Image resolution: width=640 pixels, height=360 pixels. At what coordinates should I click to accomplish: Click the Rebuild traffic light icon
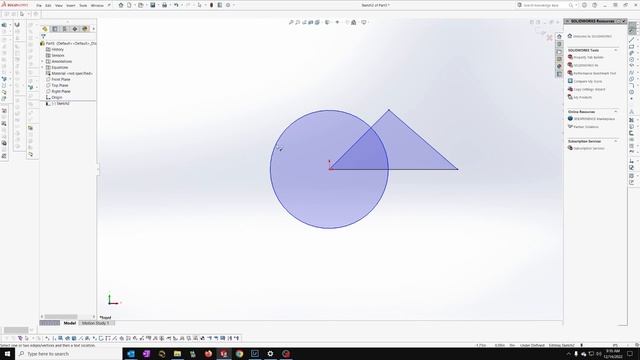click(x=211, y=5)
